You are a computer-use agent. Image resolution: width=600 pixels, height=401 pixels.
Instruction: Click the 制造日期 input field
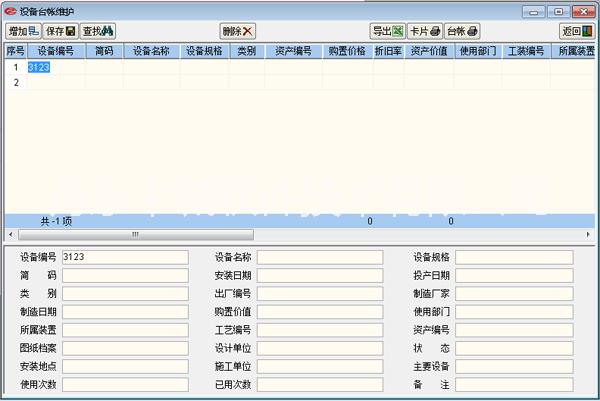[x=126, y=312]
